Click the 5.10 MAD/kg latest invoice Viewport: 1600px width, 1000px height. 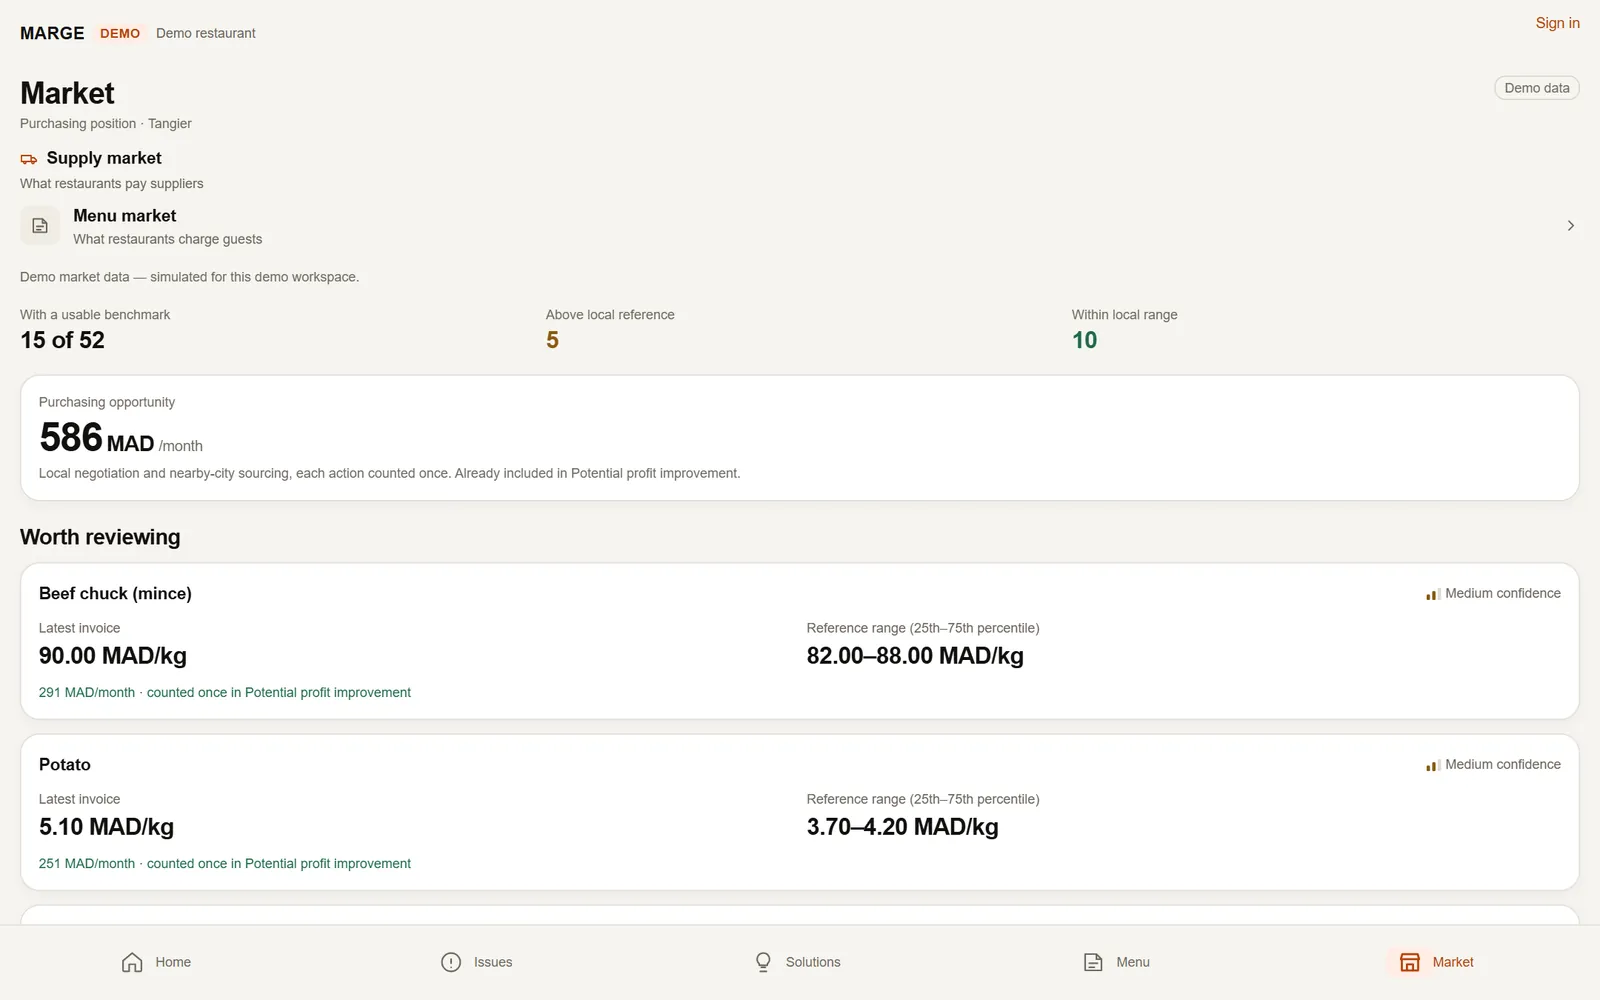106,827
